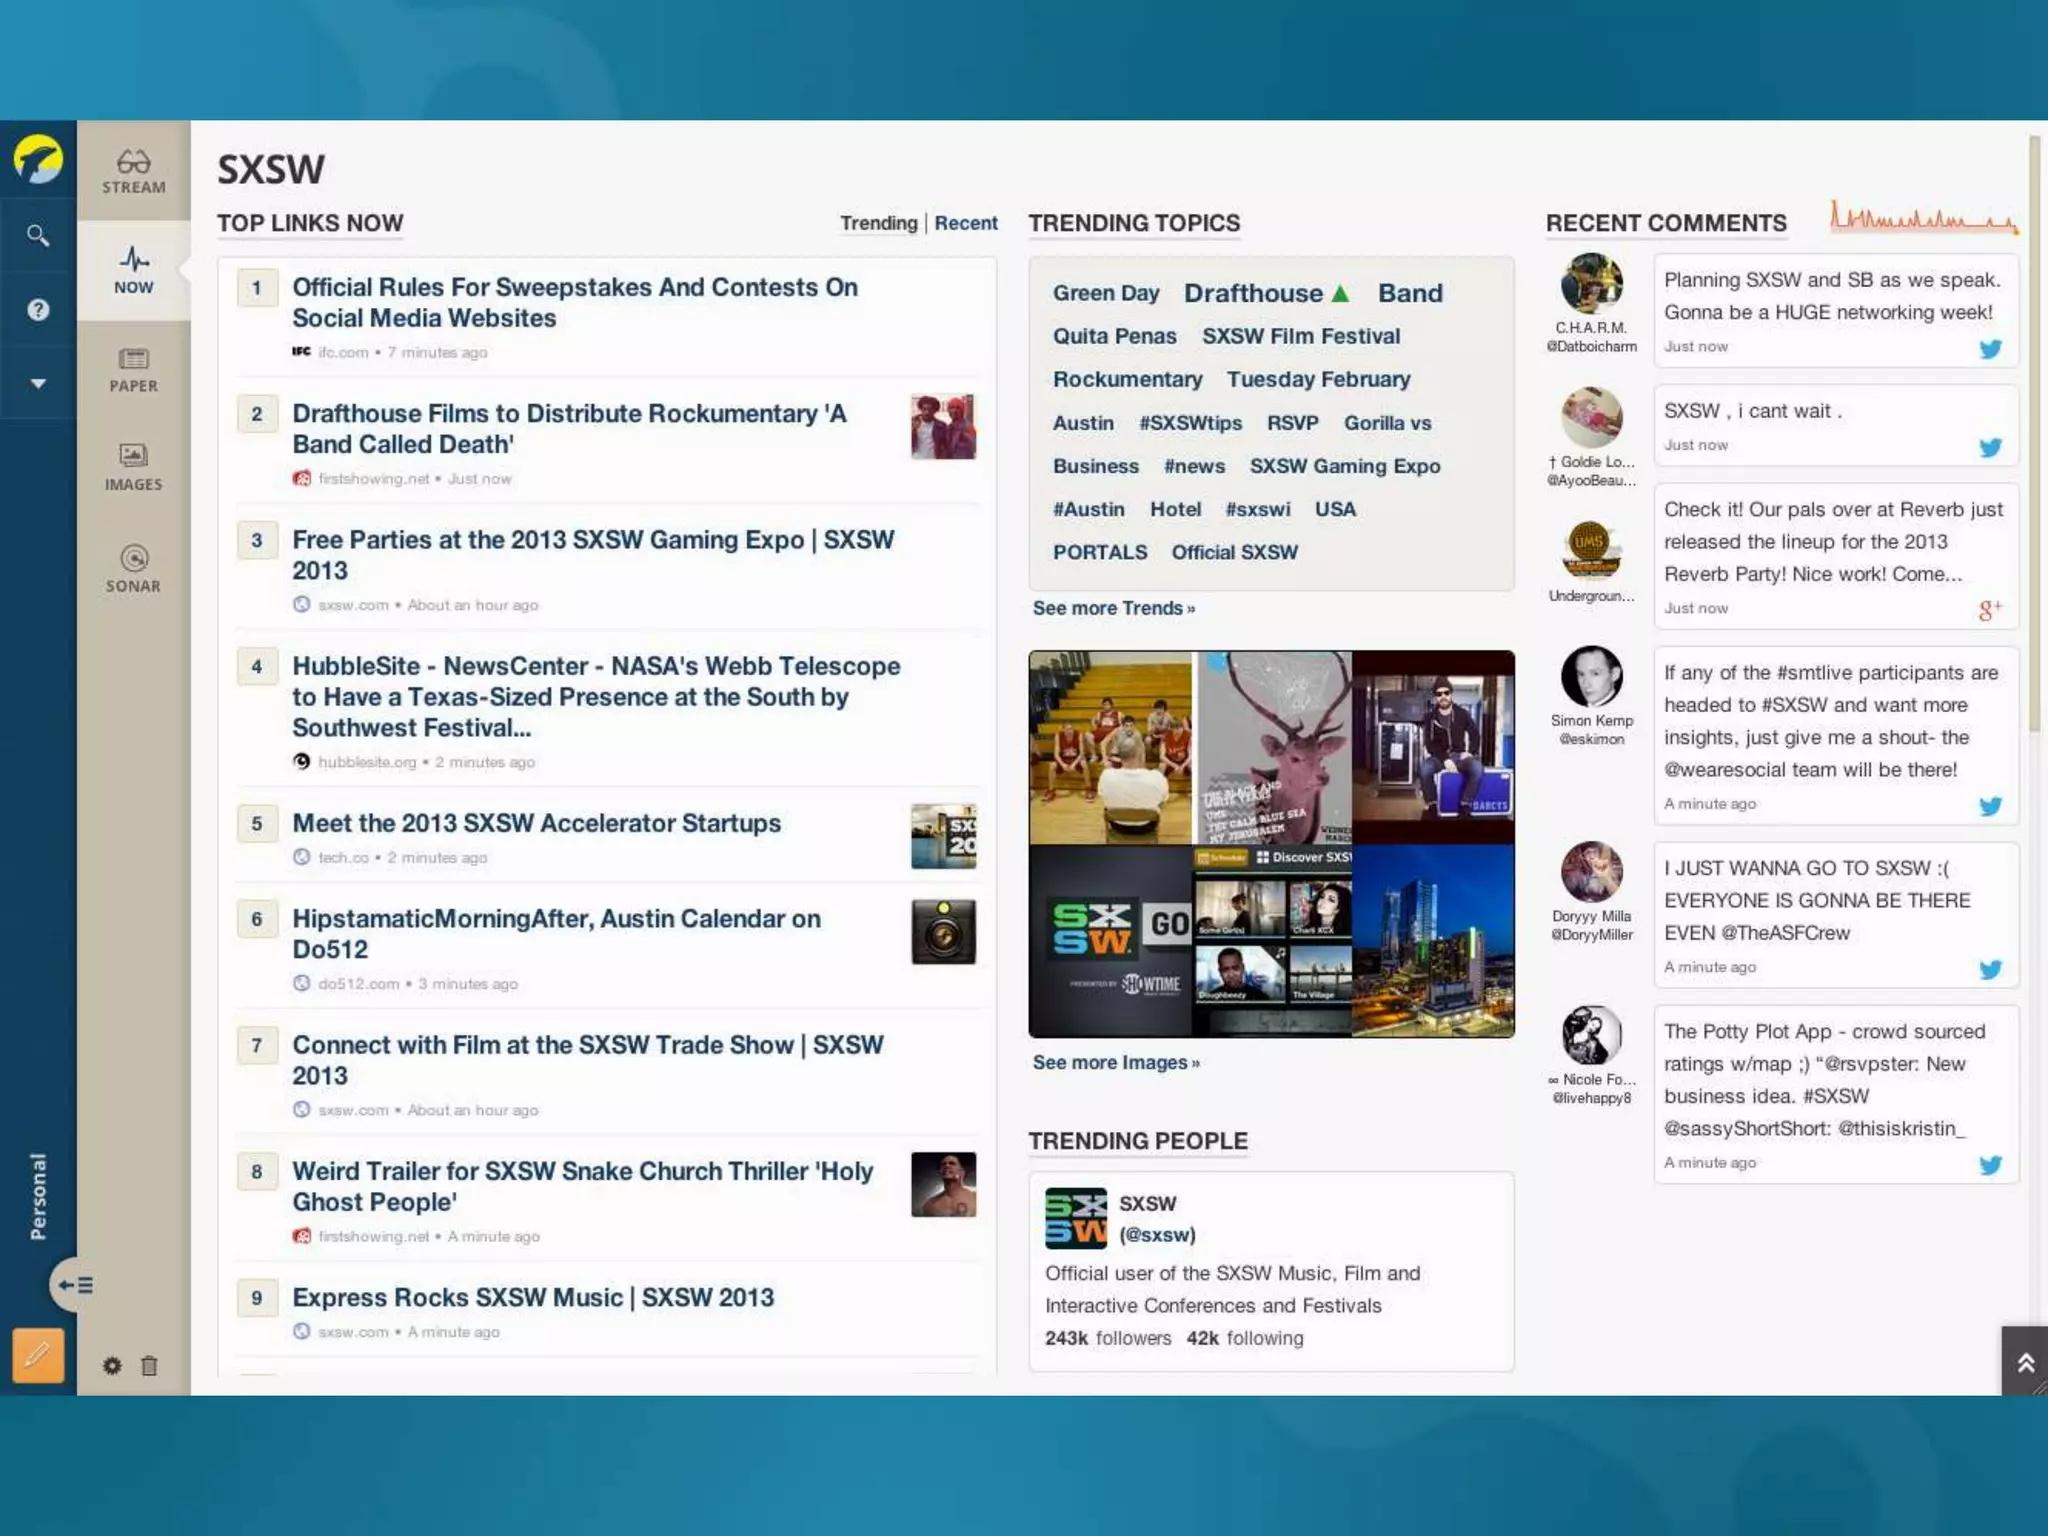Click scroll-to-top double chevron button
The height and width of the screenshot is (1536, 2048).
[x=2025, y=1362]
